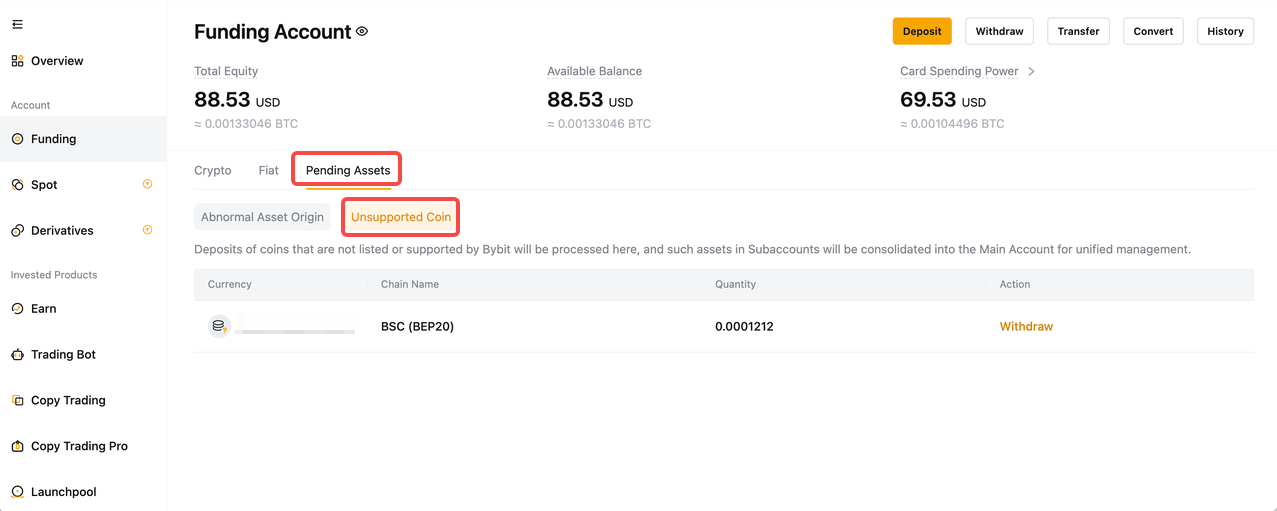The image size is (1277, 511).
Task: Click the Funding coin icon in sidebar
Action: 17,139
